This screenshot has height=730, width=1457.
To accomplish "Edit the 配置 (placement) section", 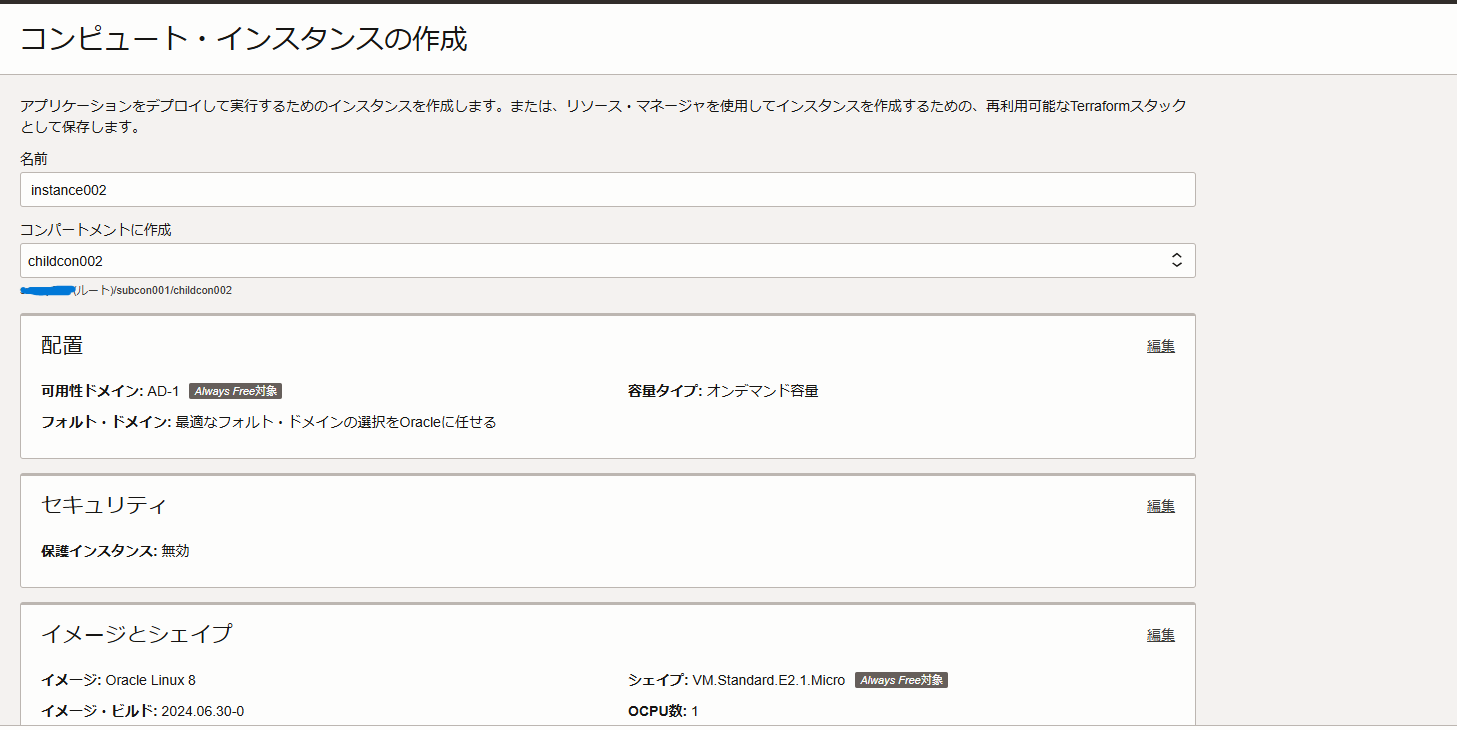I will (x=1159, y=345).
